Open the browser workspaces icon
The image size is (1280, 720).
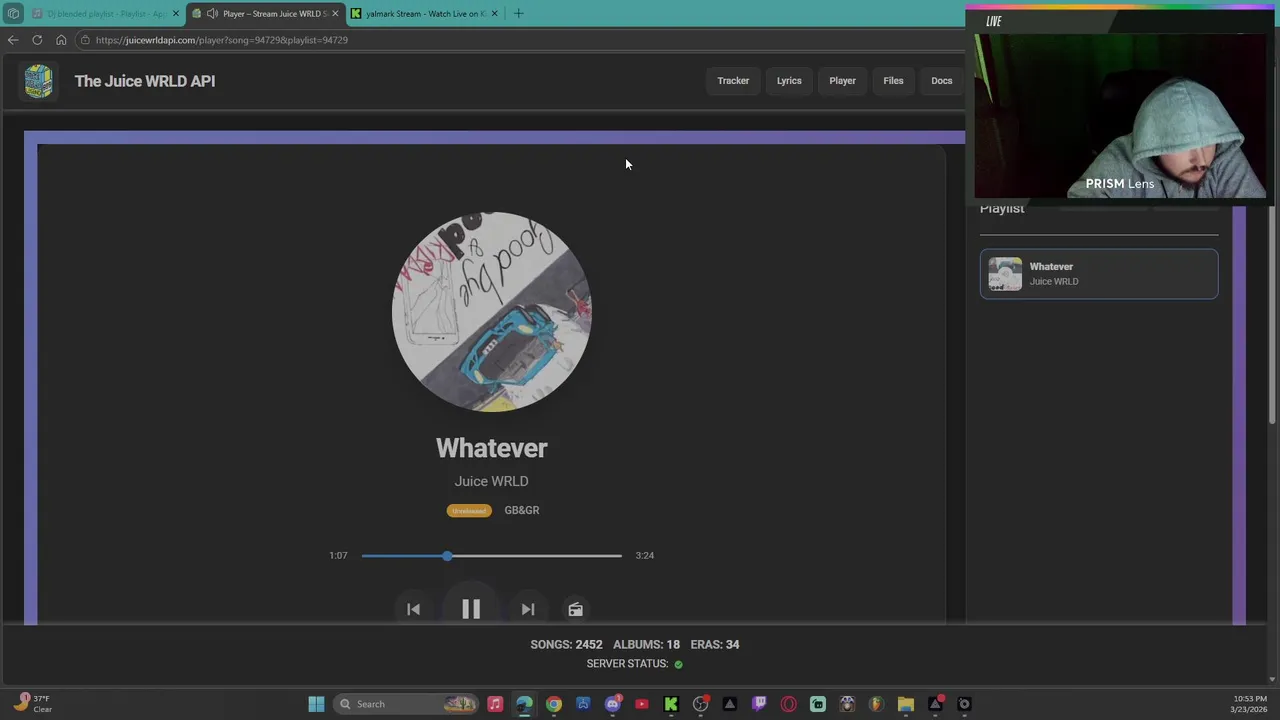(x=12, y=13)
